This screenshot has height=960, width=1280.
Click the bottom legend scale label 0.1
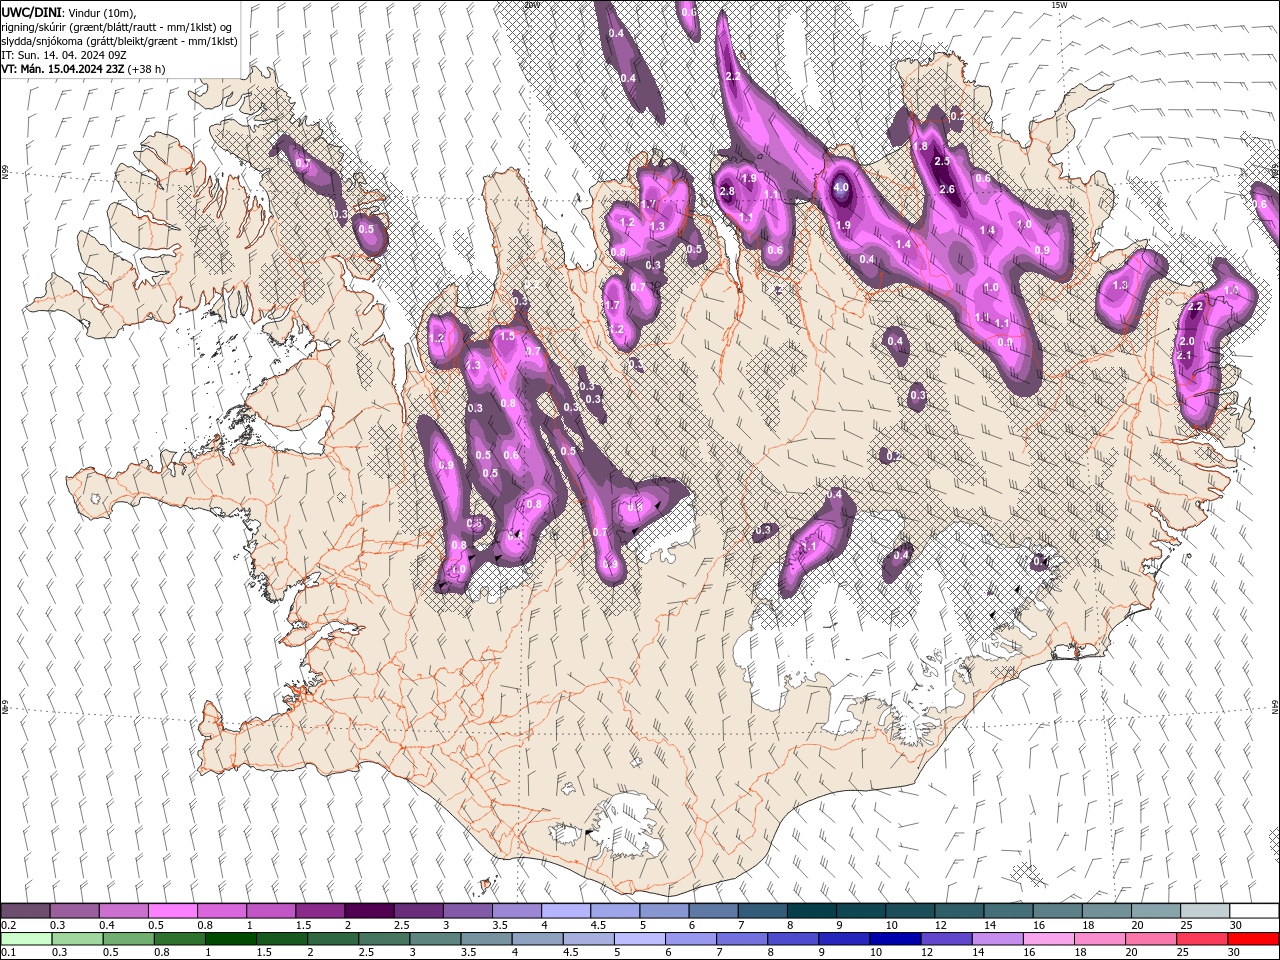(x=9, y=953)
